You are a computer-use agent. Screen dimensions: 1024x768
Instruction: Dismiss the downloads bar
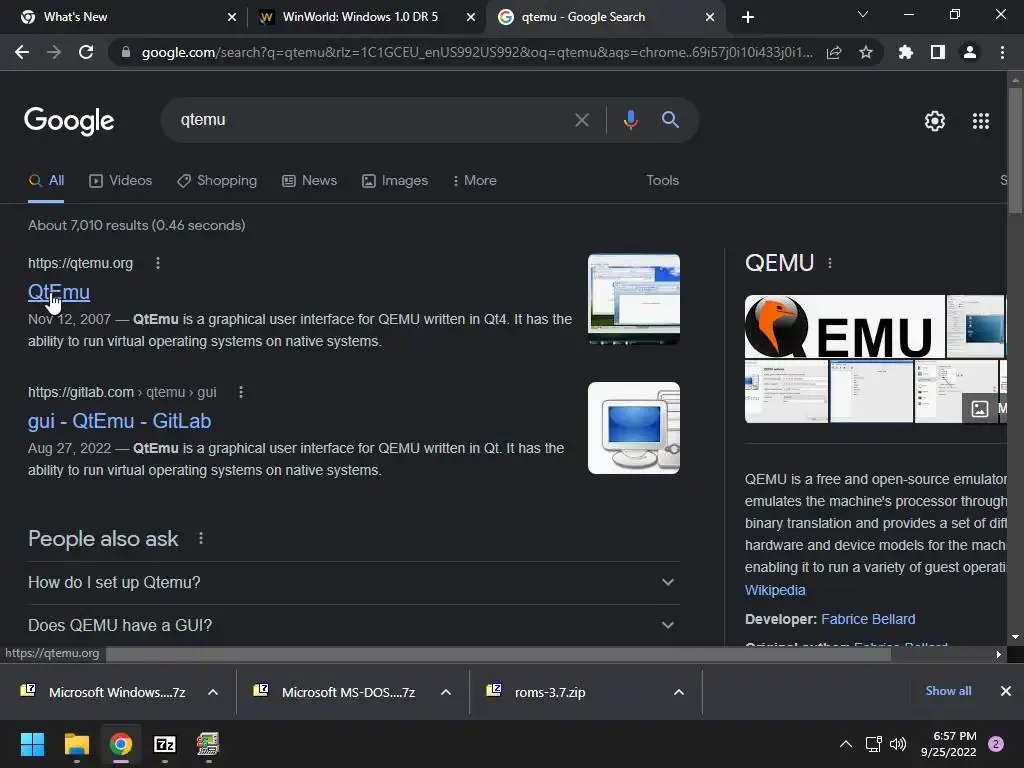click(1006, 691)
